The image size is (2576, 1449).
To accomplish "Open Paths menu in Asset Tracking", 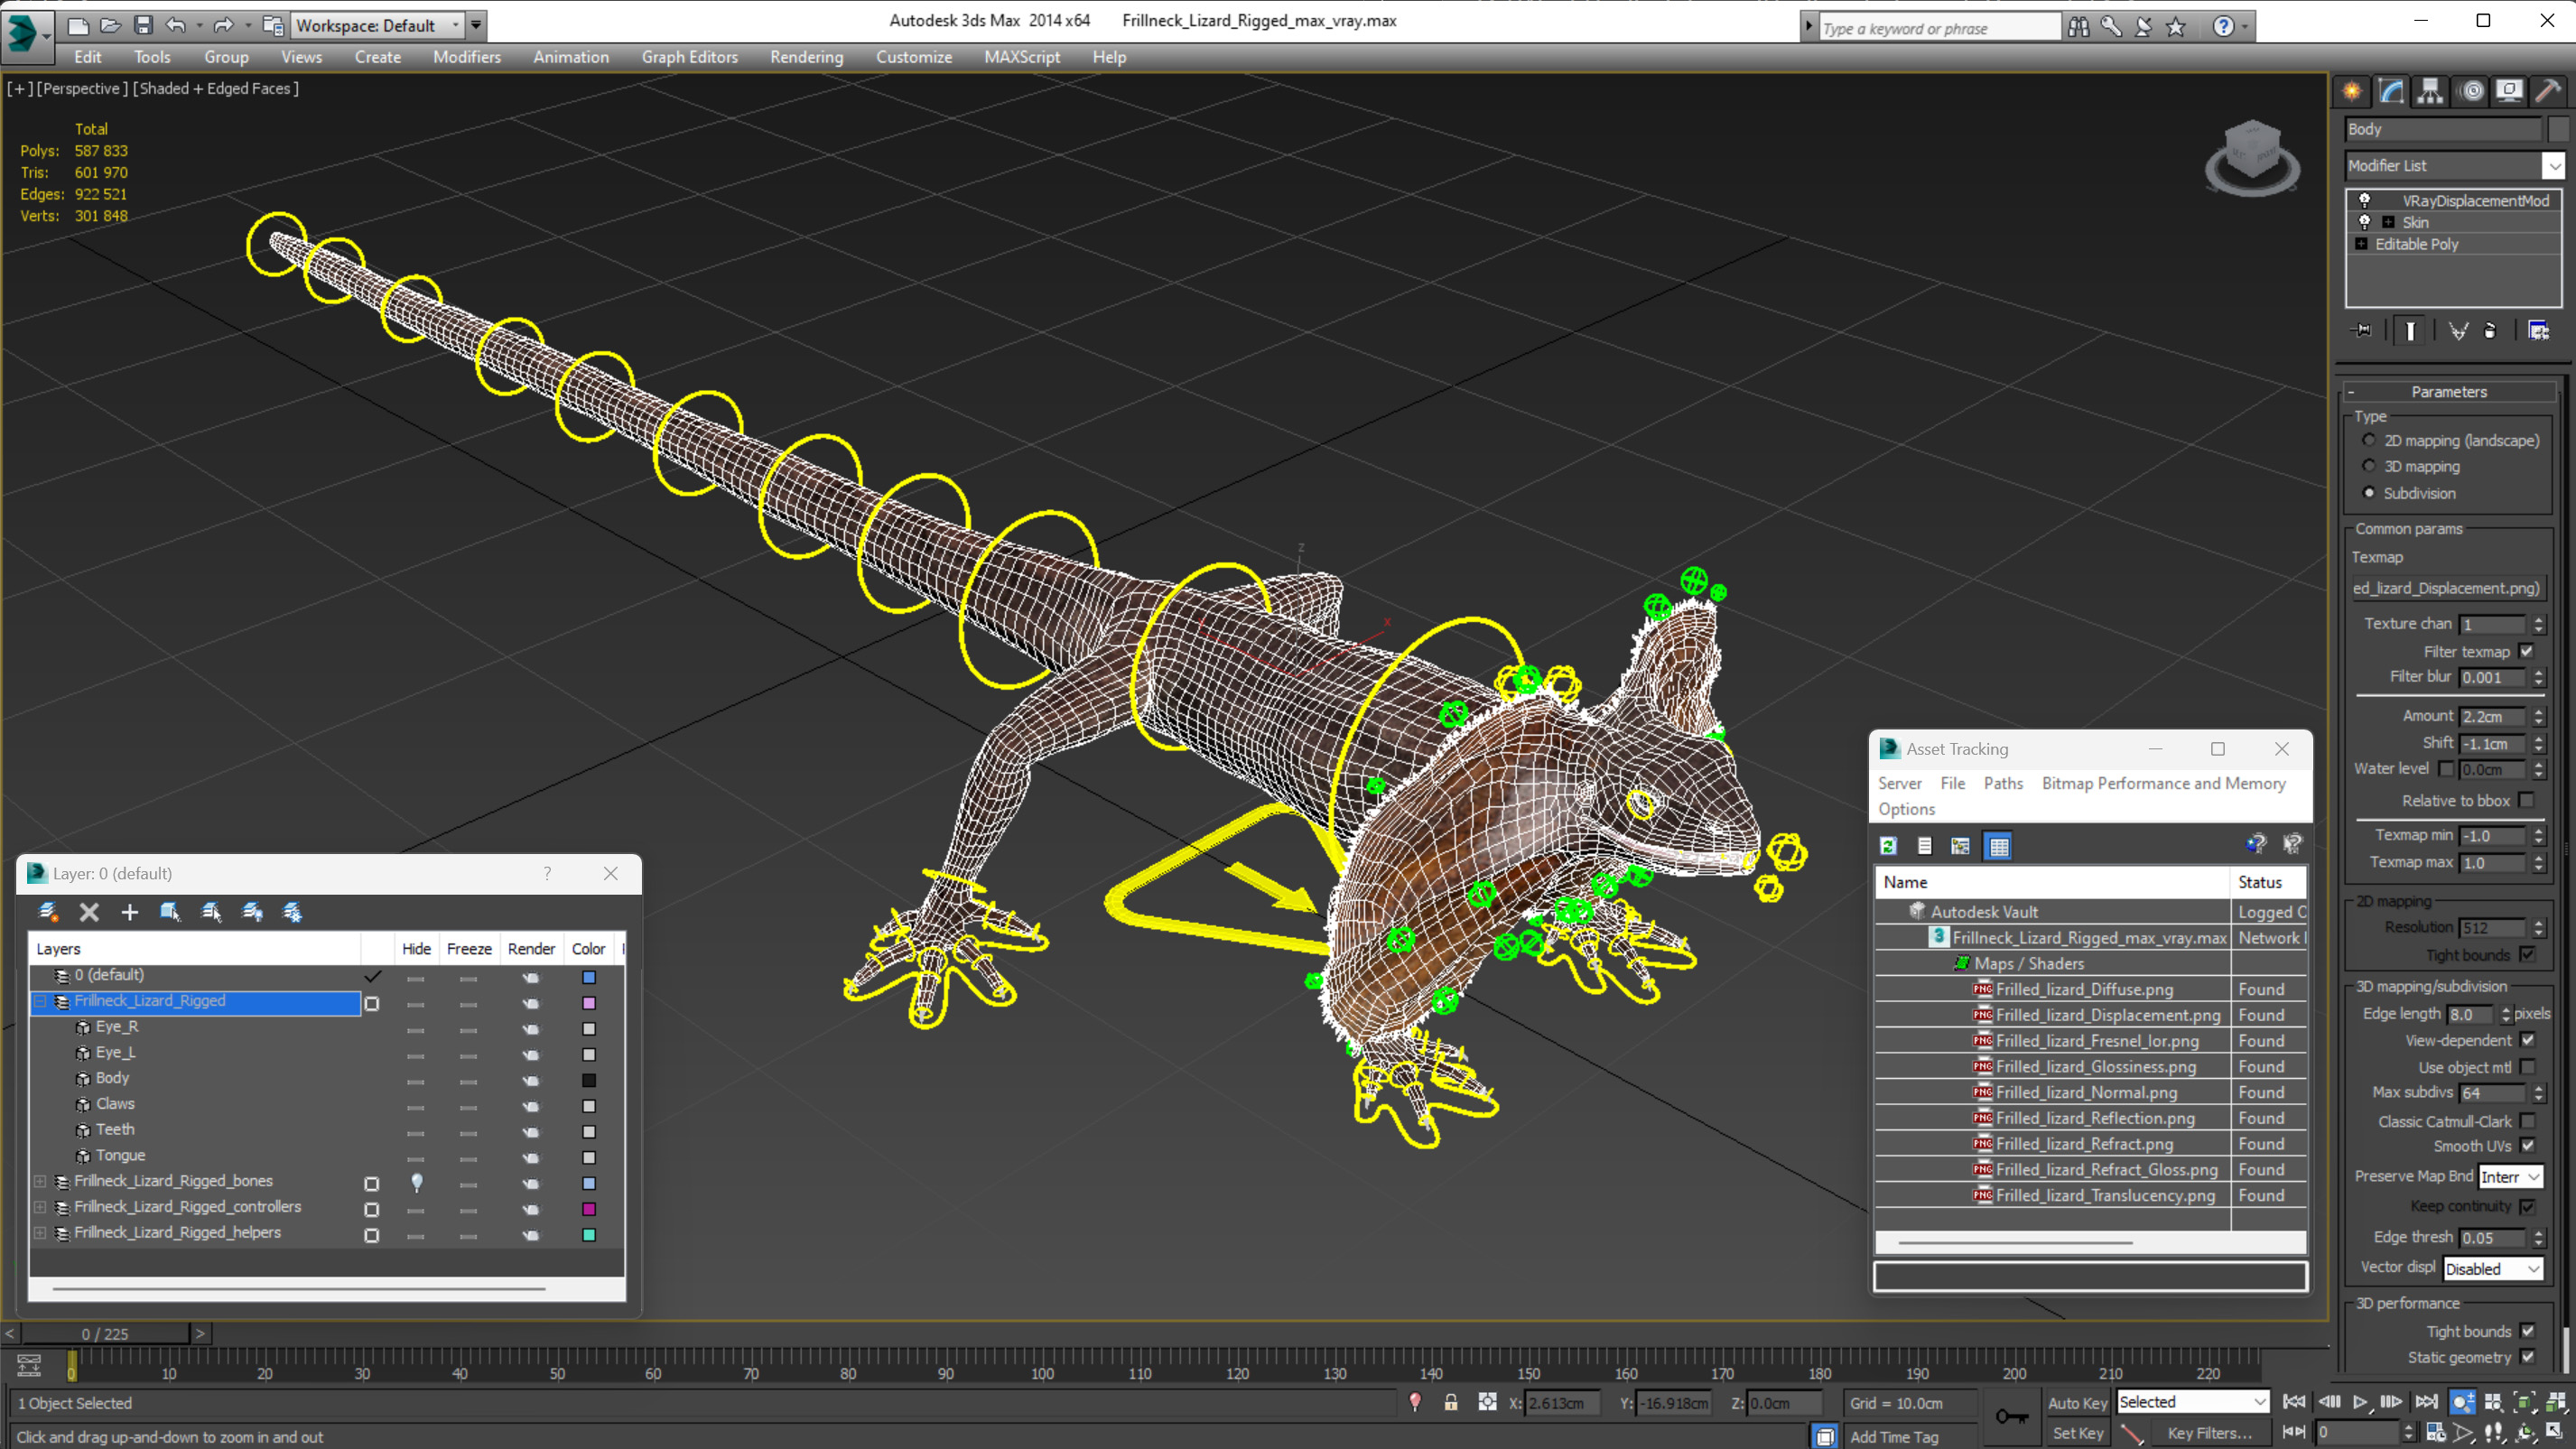I will [2003, 783].
